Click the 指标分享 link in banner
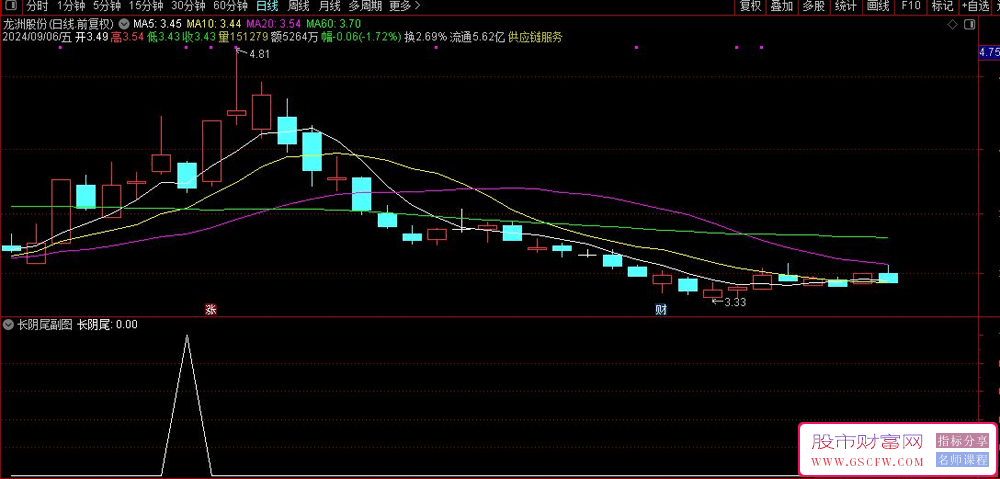 point(962,441)
